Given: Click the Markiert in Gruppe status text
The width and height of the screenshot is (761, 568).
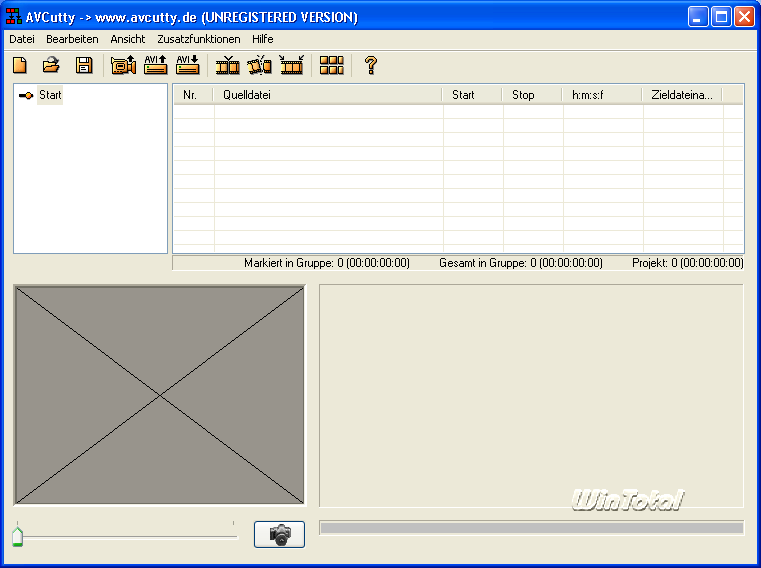Looking at the screenshot, I should [x=327, y=263].
